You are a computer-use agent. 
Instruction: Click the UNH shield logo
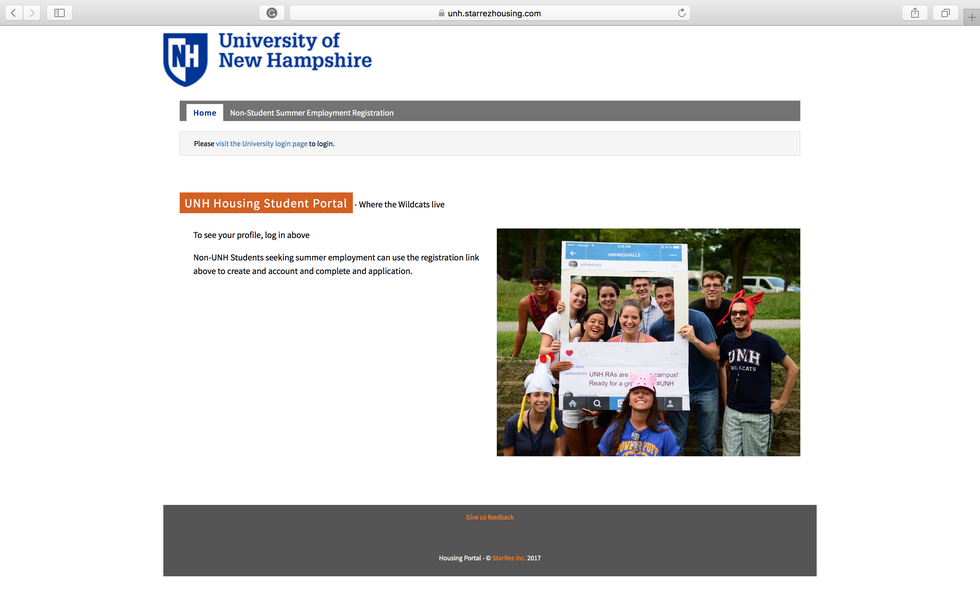point(185,59)
